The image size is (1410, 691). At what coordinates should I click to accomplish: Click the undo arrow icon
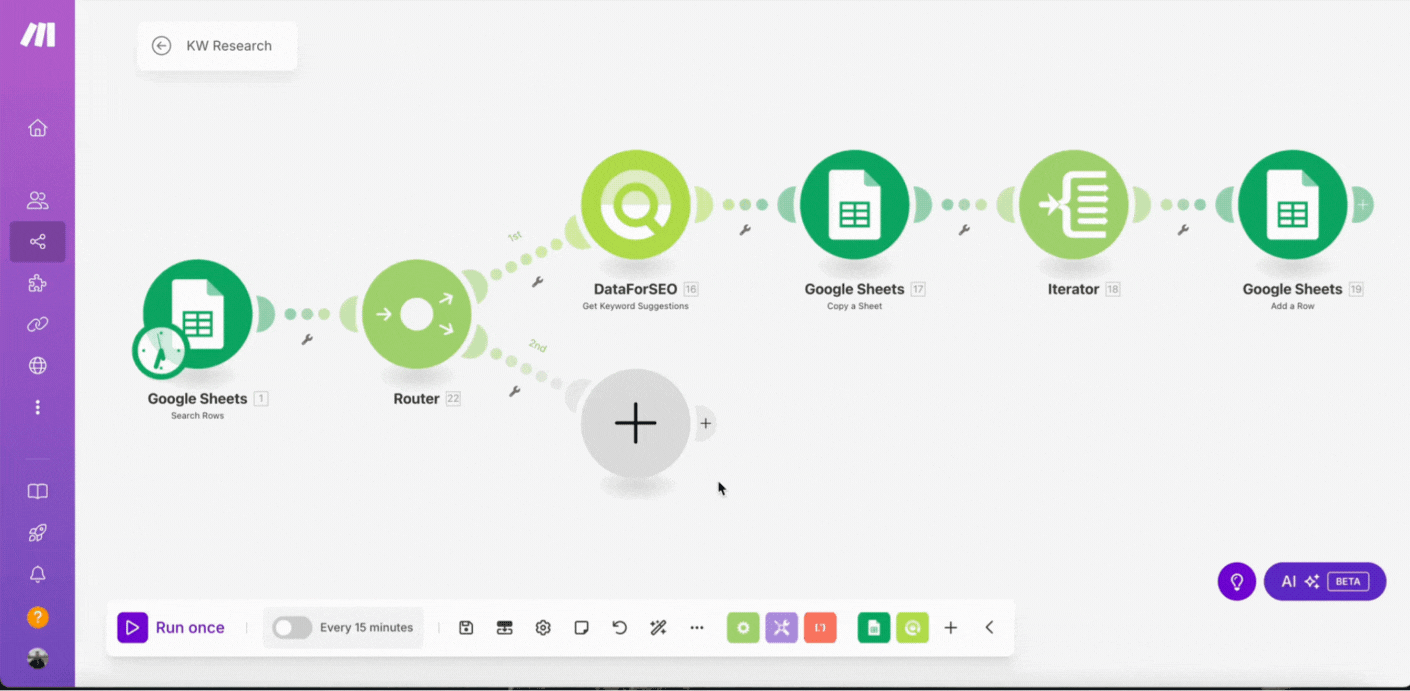pos(620,628)
